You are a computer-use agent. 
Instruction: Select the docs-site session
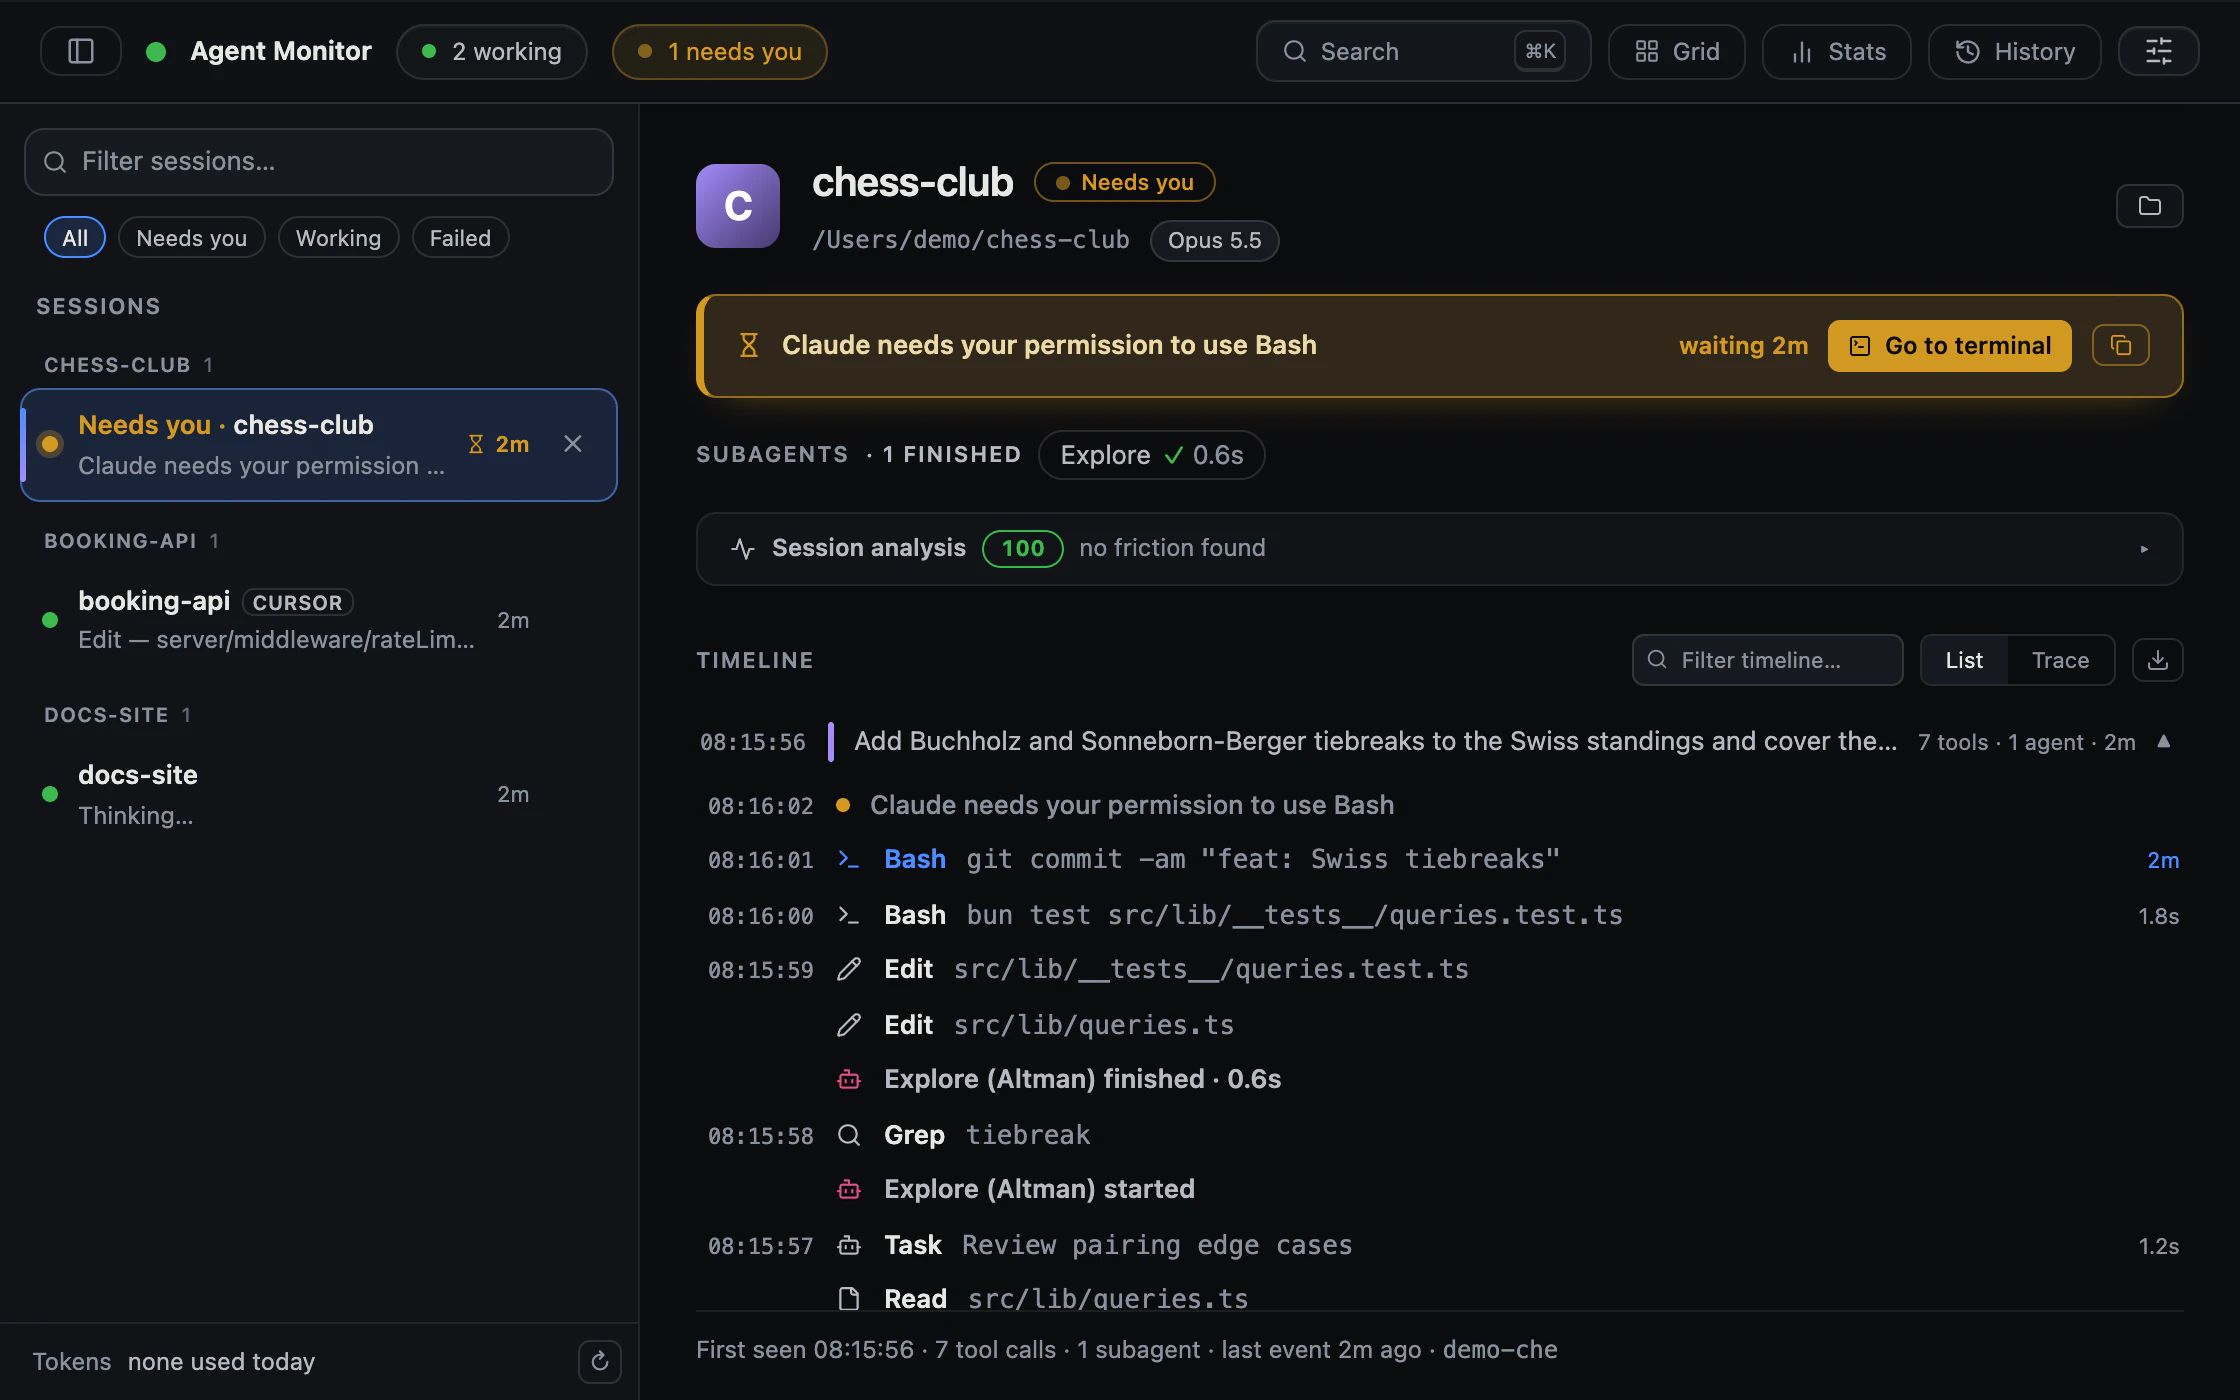pos(319,794)
